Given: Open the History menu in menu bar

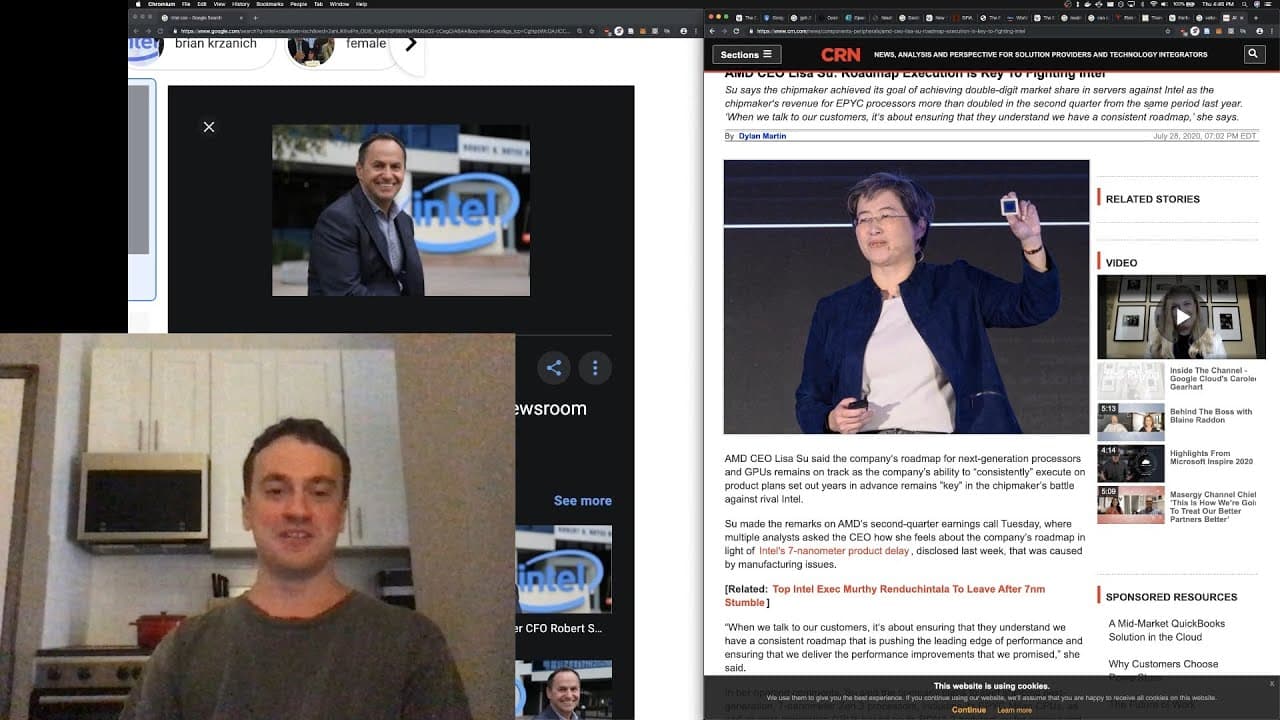Looking at the screenshot, I should point(240,4).
